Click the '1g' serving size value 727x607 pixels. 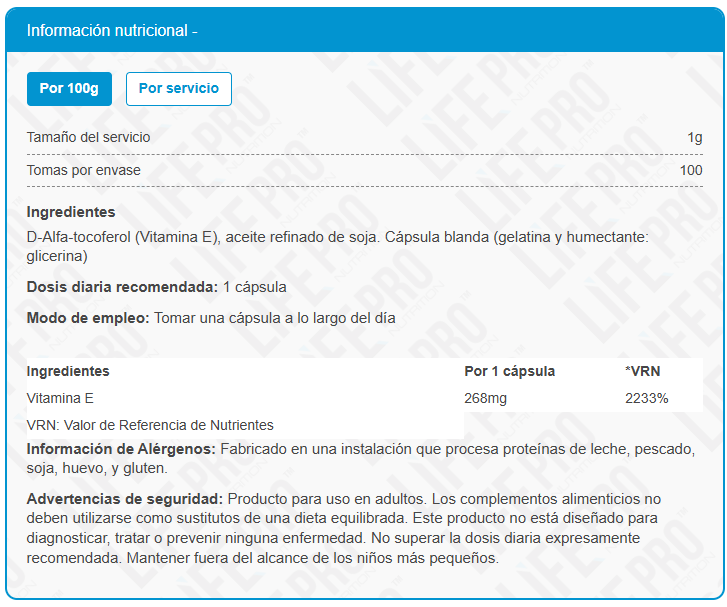pyautogui.click(x=694, y=137)
